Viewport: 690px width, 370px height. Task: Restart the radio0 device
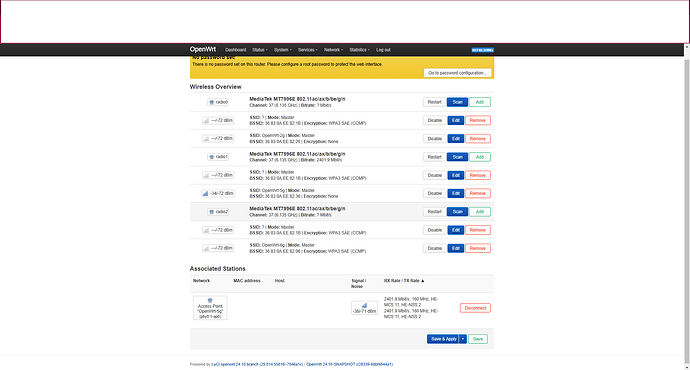(x=434, y=102)
